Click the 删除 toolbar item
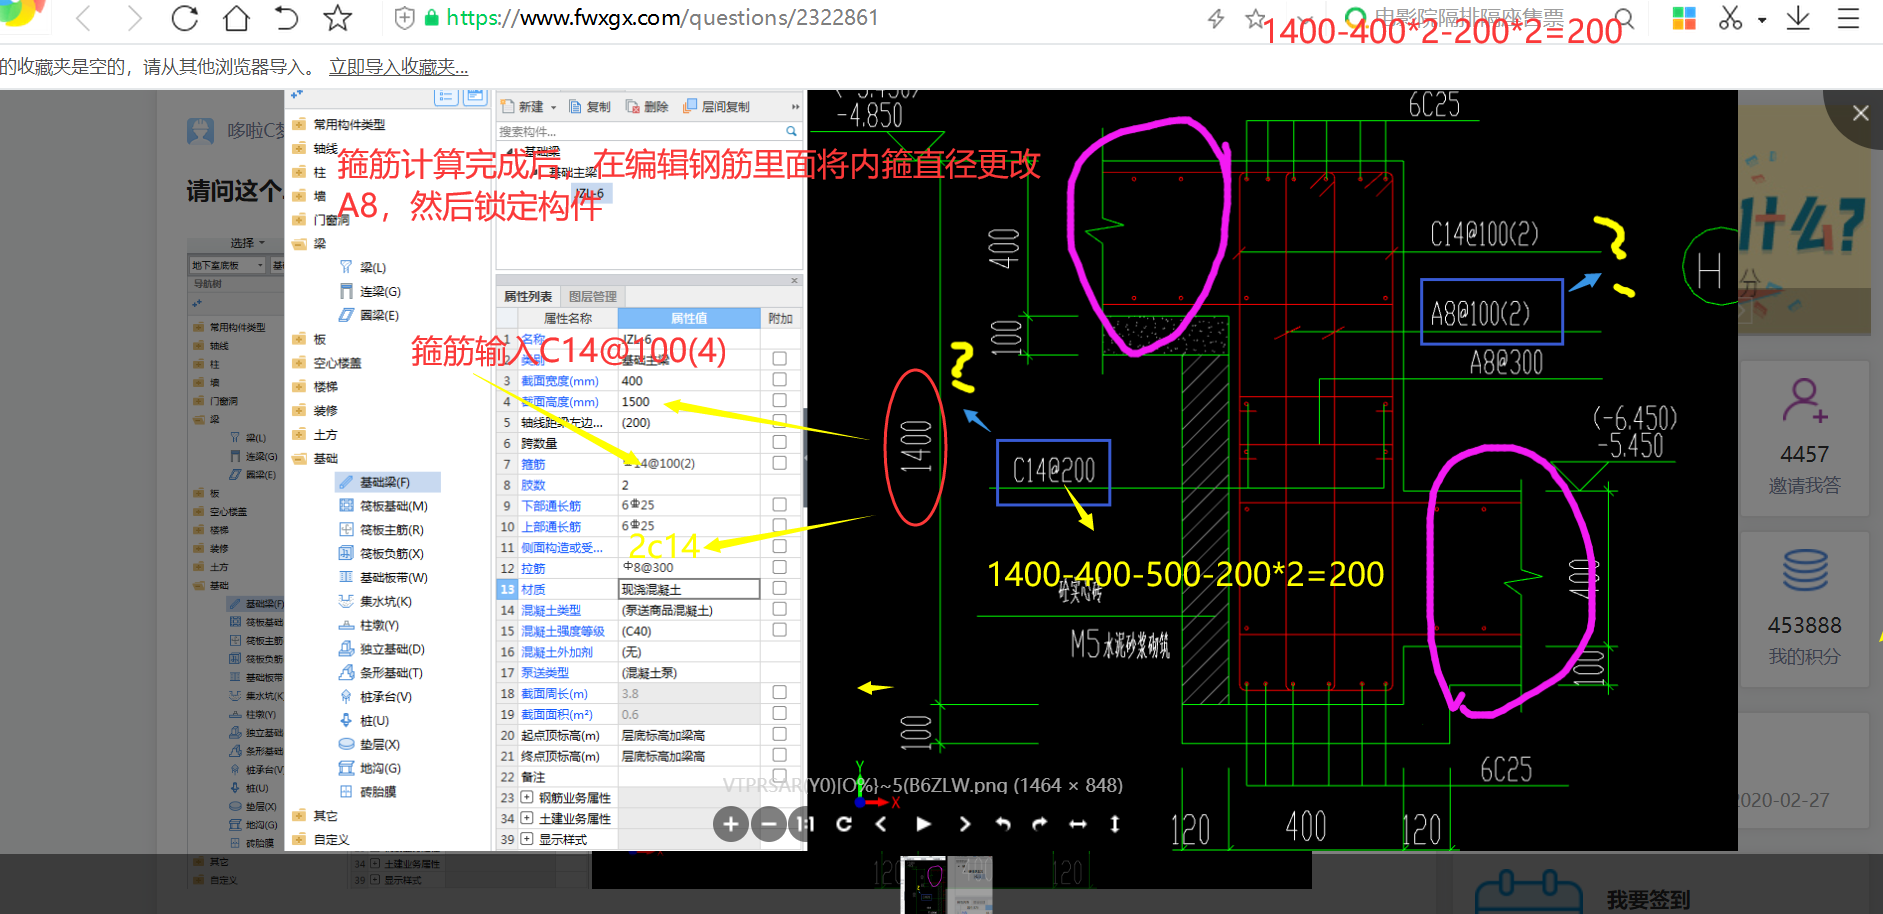Image resolution: width=1883 pixels, height=914 pixels. coord(647,107)
